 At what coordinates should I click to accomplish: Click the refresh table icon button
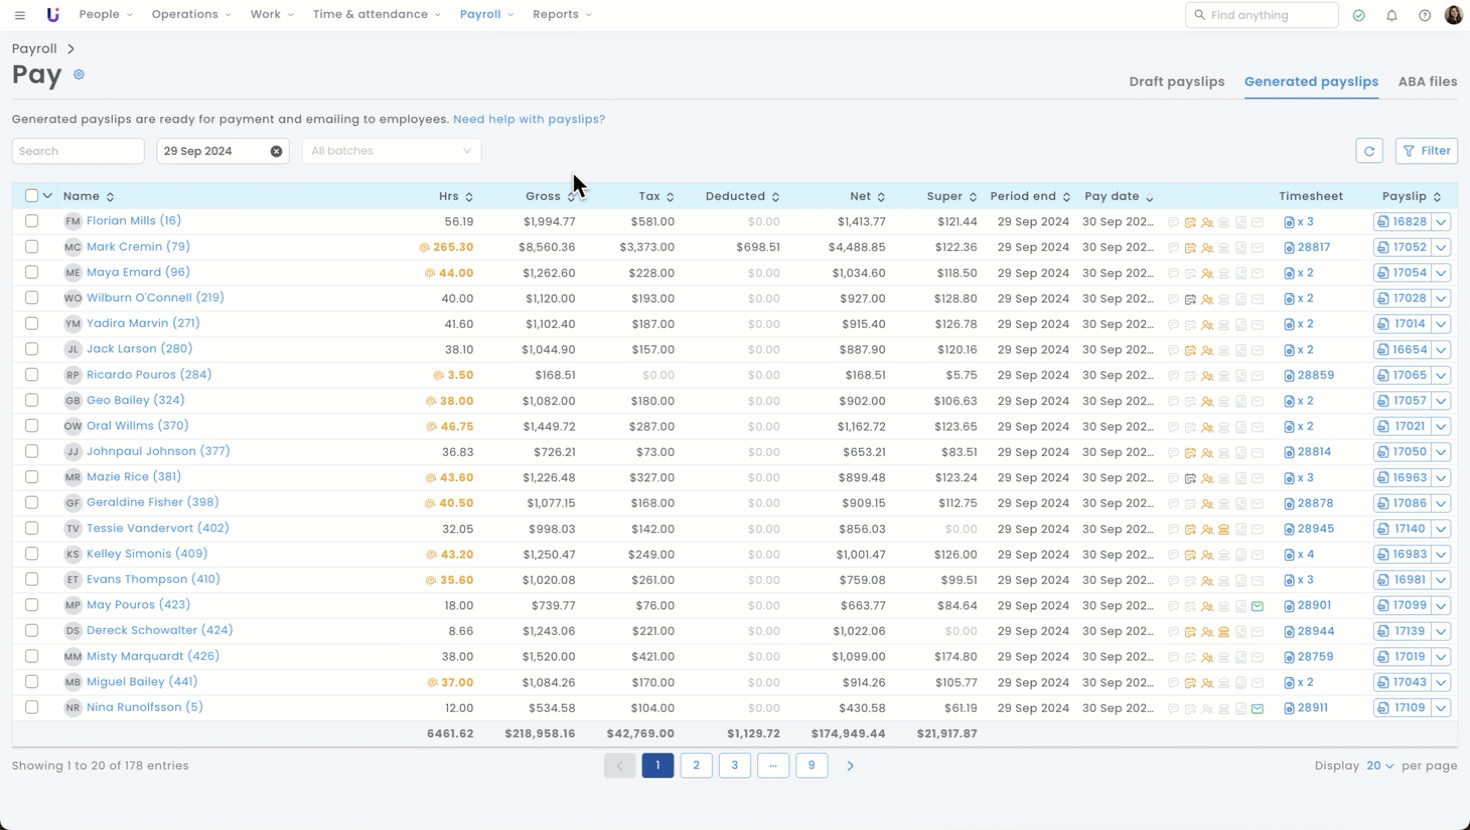click(x=1369, y=151)
